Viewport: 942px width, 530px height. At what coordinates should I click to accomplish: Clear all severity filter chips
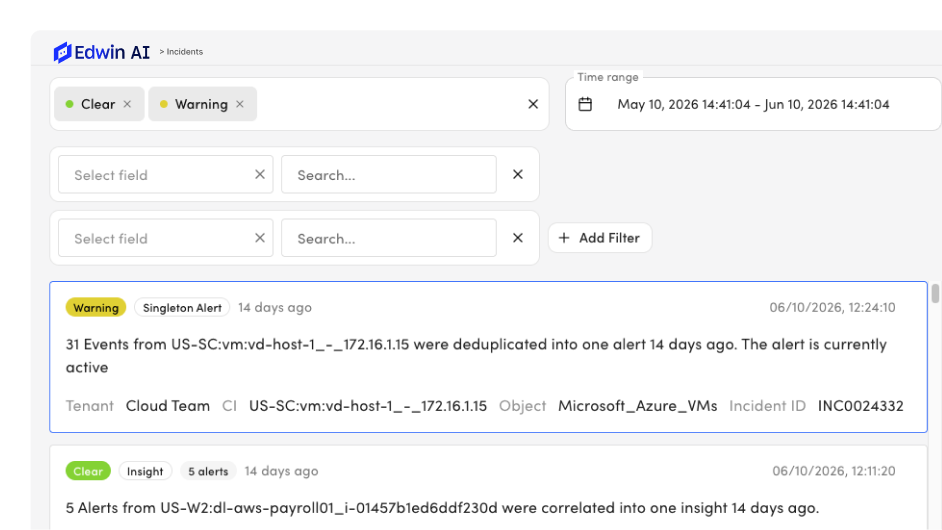click(x=533, y=104)
